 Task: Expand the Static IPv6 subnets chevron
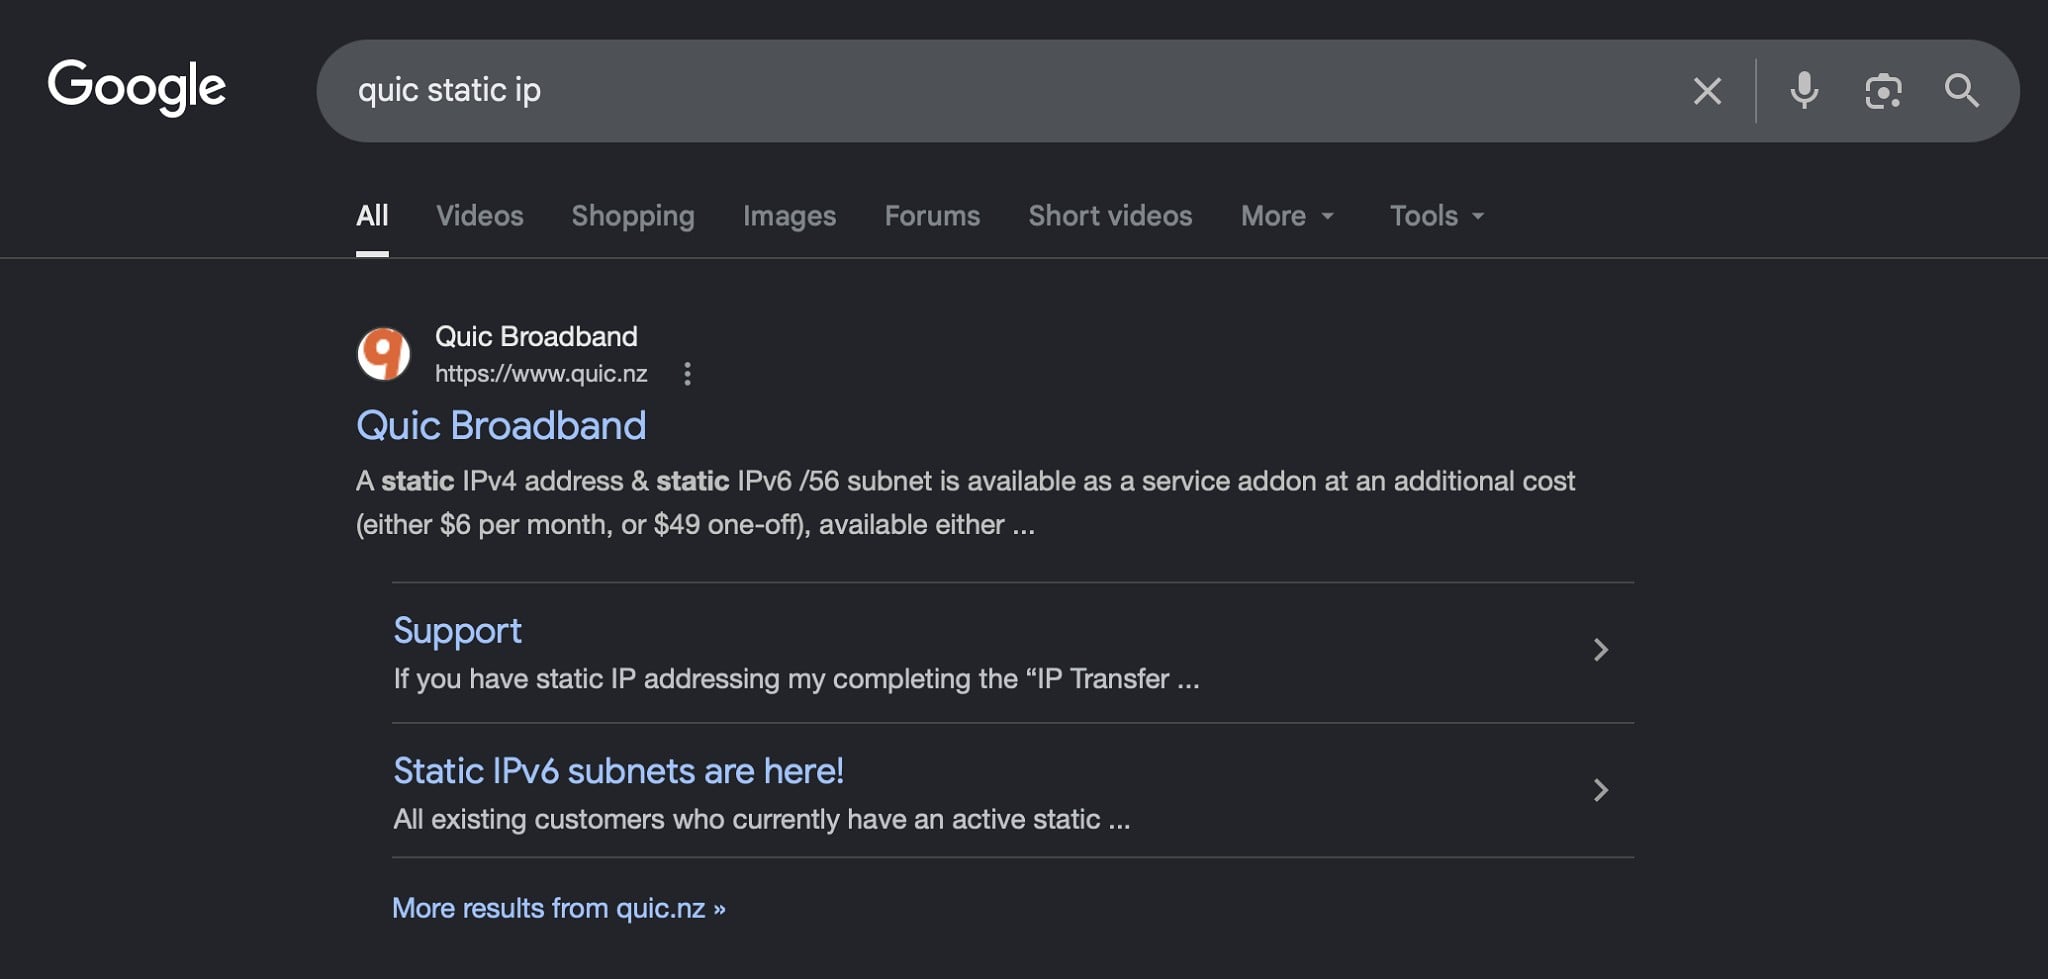(1600, 790)
